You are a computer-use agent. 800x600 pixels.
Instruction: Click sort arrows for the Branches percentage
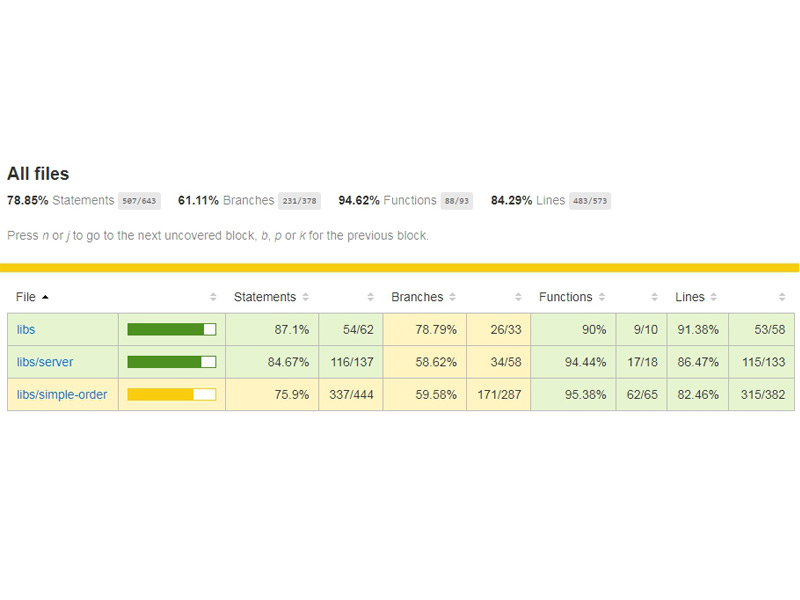tap(453, 297)
